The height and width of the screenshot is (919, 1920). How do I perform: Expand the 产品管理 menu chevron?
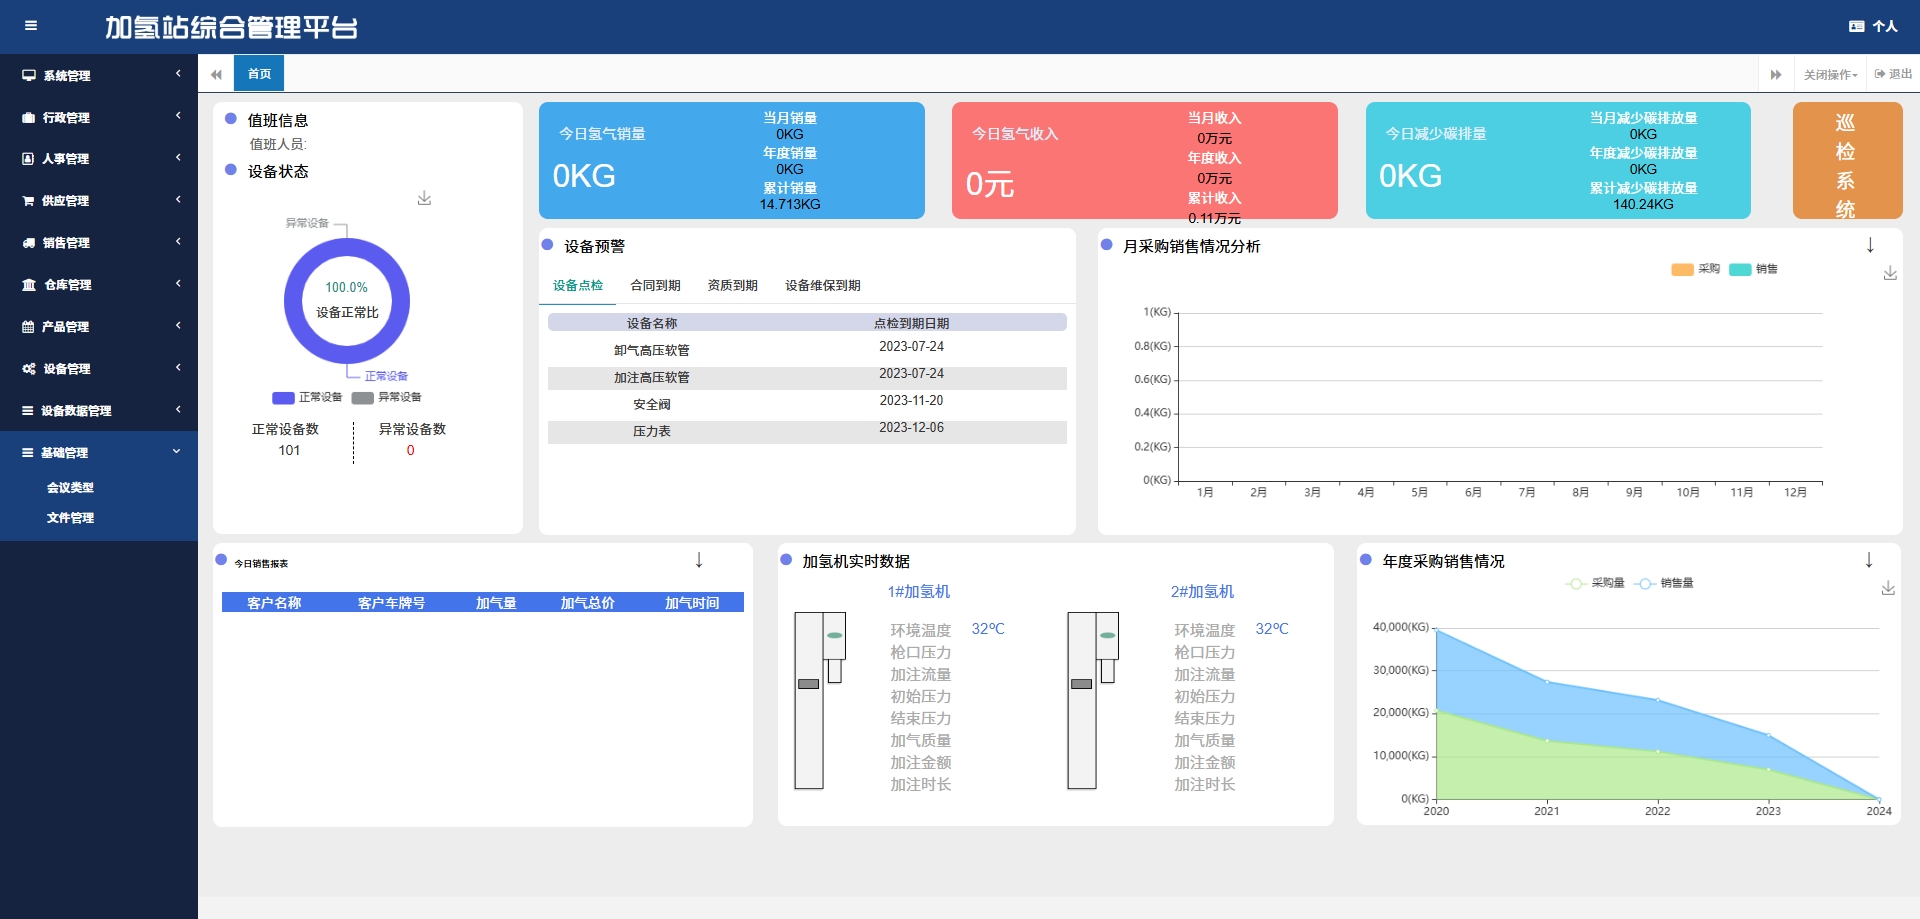coord(178,326)
